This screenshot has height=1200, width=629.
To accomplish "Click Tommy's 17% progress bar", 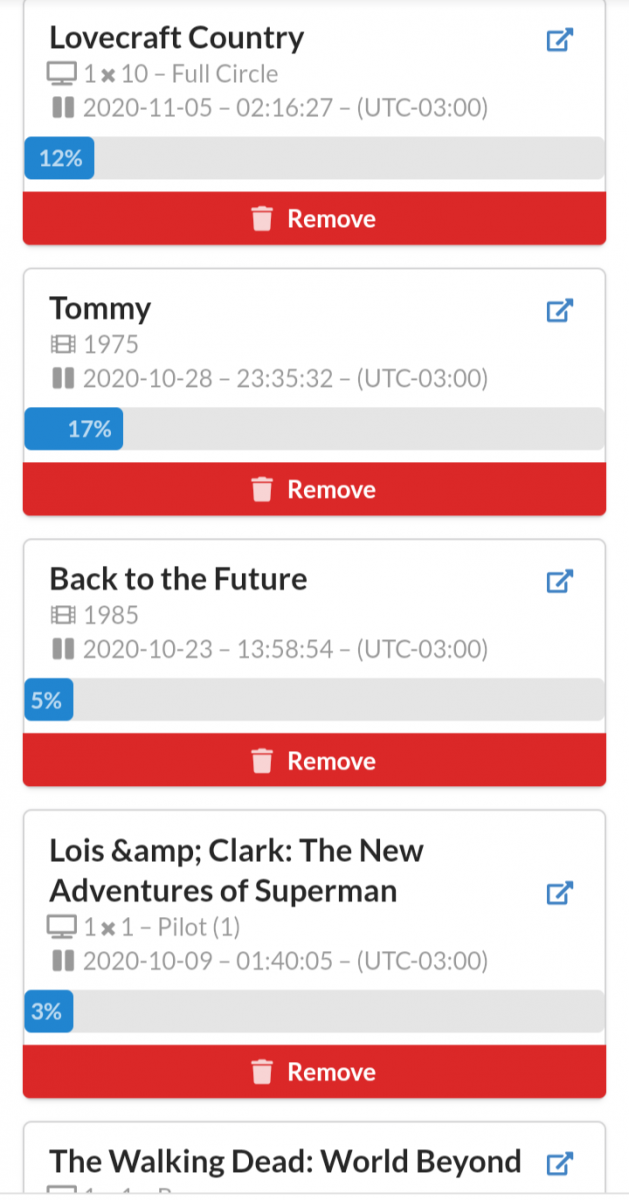I will pos(314,429).
